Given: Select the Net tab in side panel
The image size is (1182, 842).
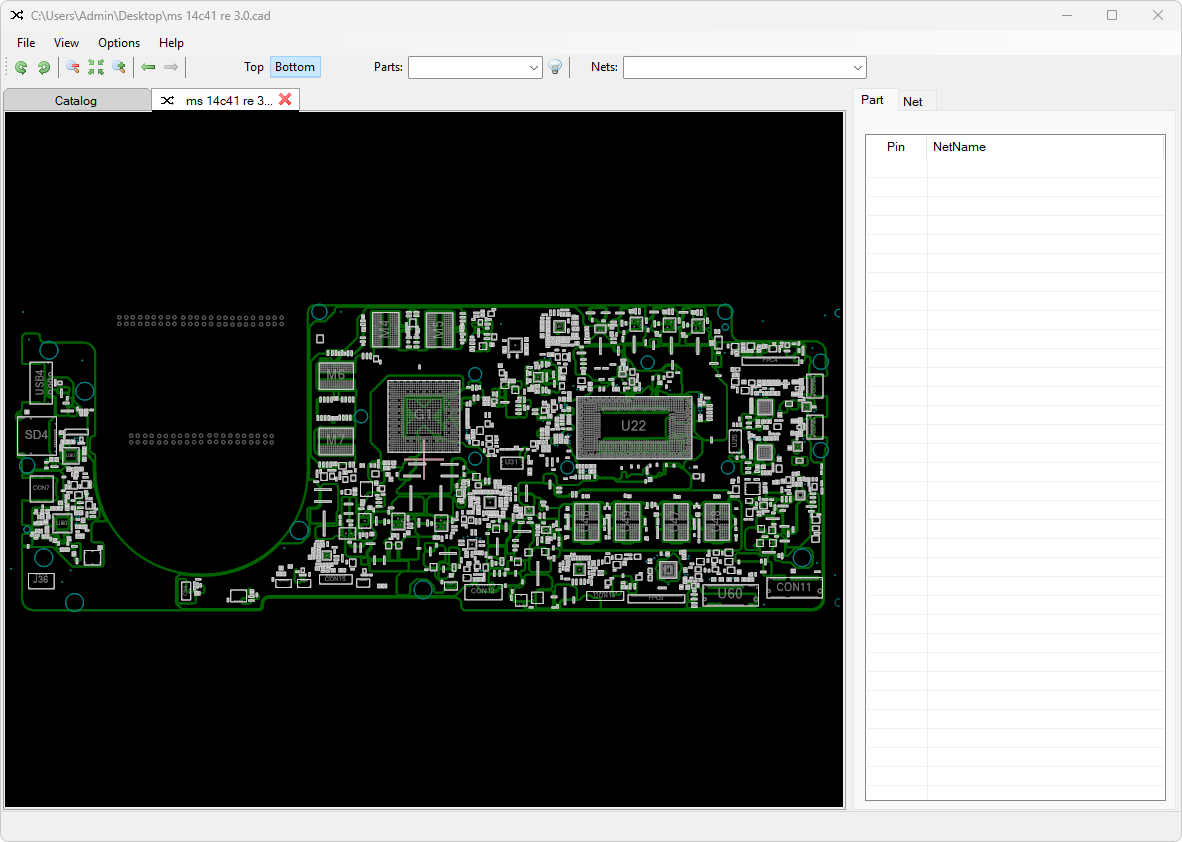Looking at the screenshot, I should [913, 101].
